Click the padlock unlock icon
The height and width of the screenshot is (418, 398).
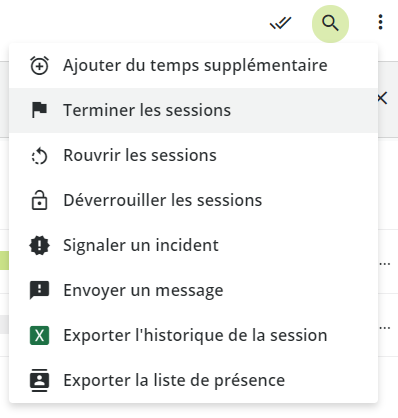tap(39, 200)
